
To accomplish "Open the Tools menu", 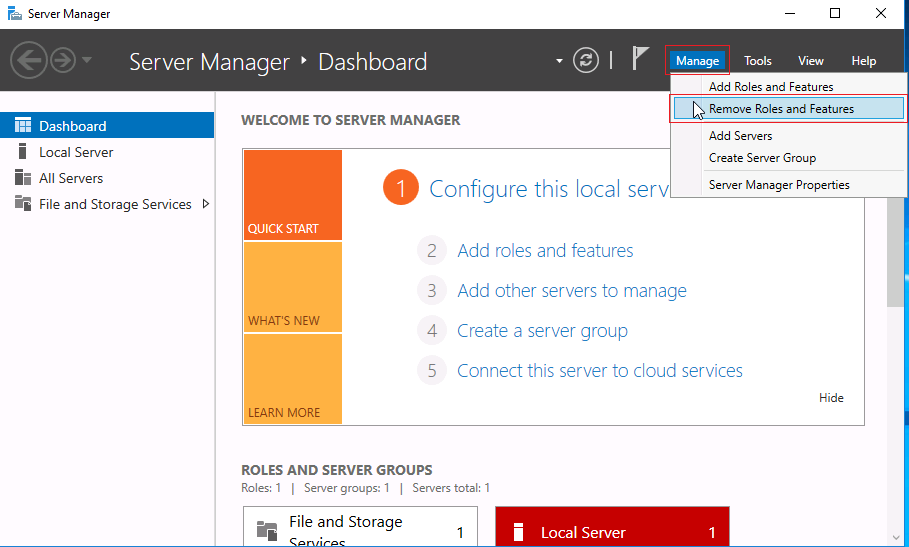I will tap(757, 61).
